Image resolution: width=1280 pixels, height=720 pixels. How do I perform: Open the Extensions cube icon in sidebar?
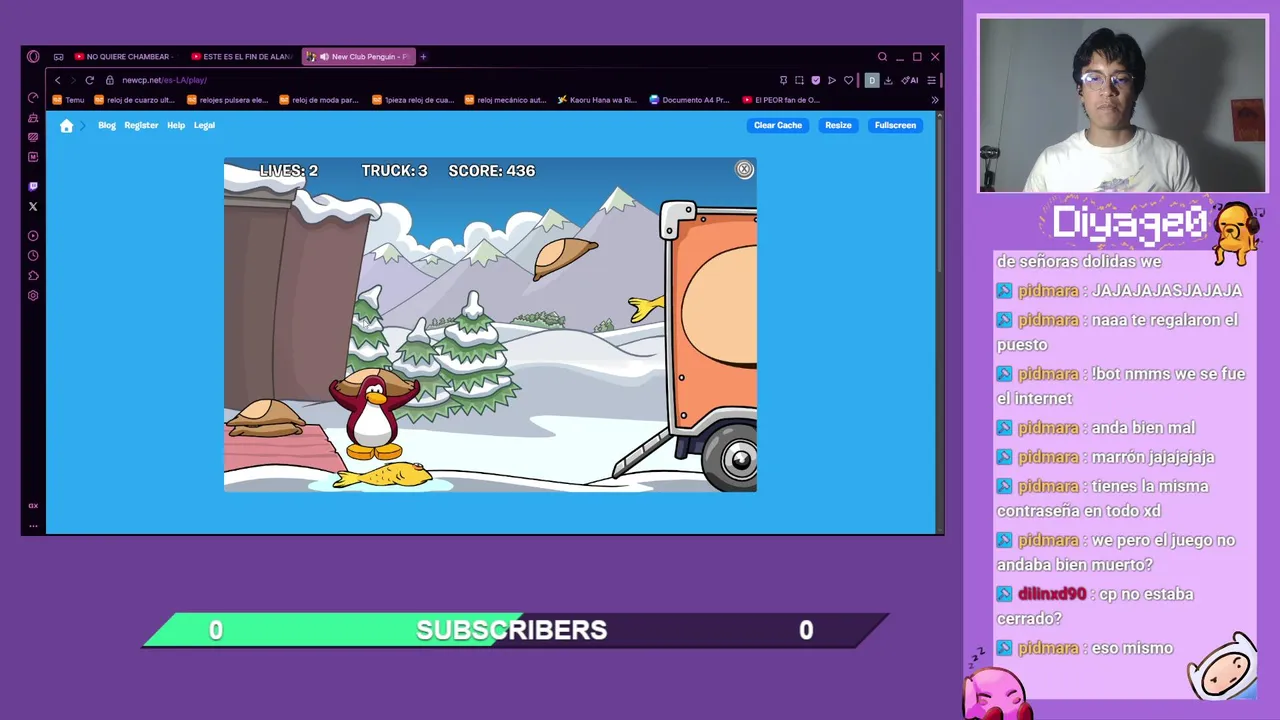coord(33,276)
